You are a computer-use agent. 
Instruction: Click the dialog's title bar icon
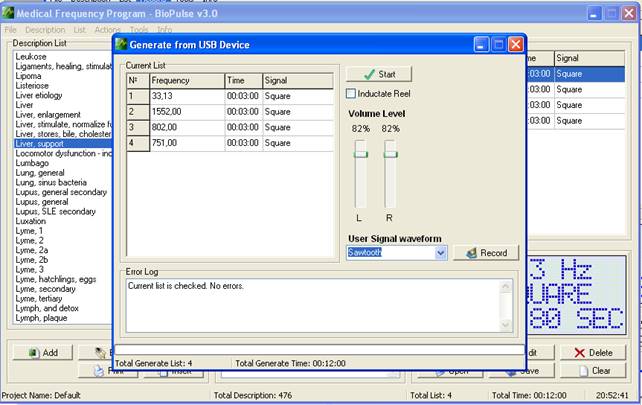[122, 45]
